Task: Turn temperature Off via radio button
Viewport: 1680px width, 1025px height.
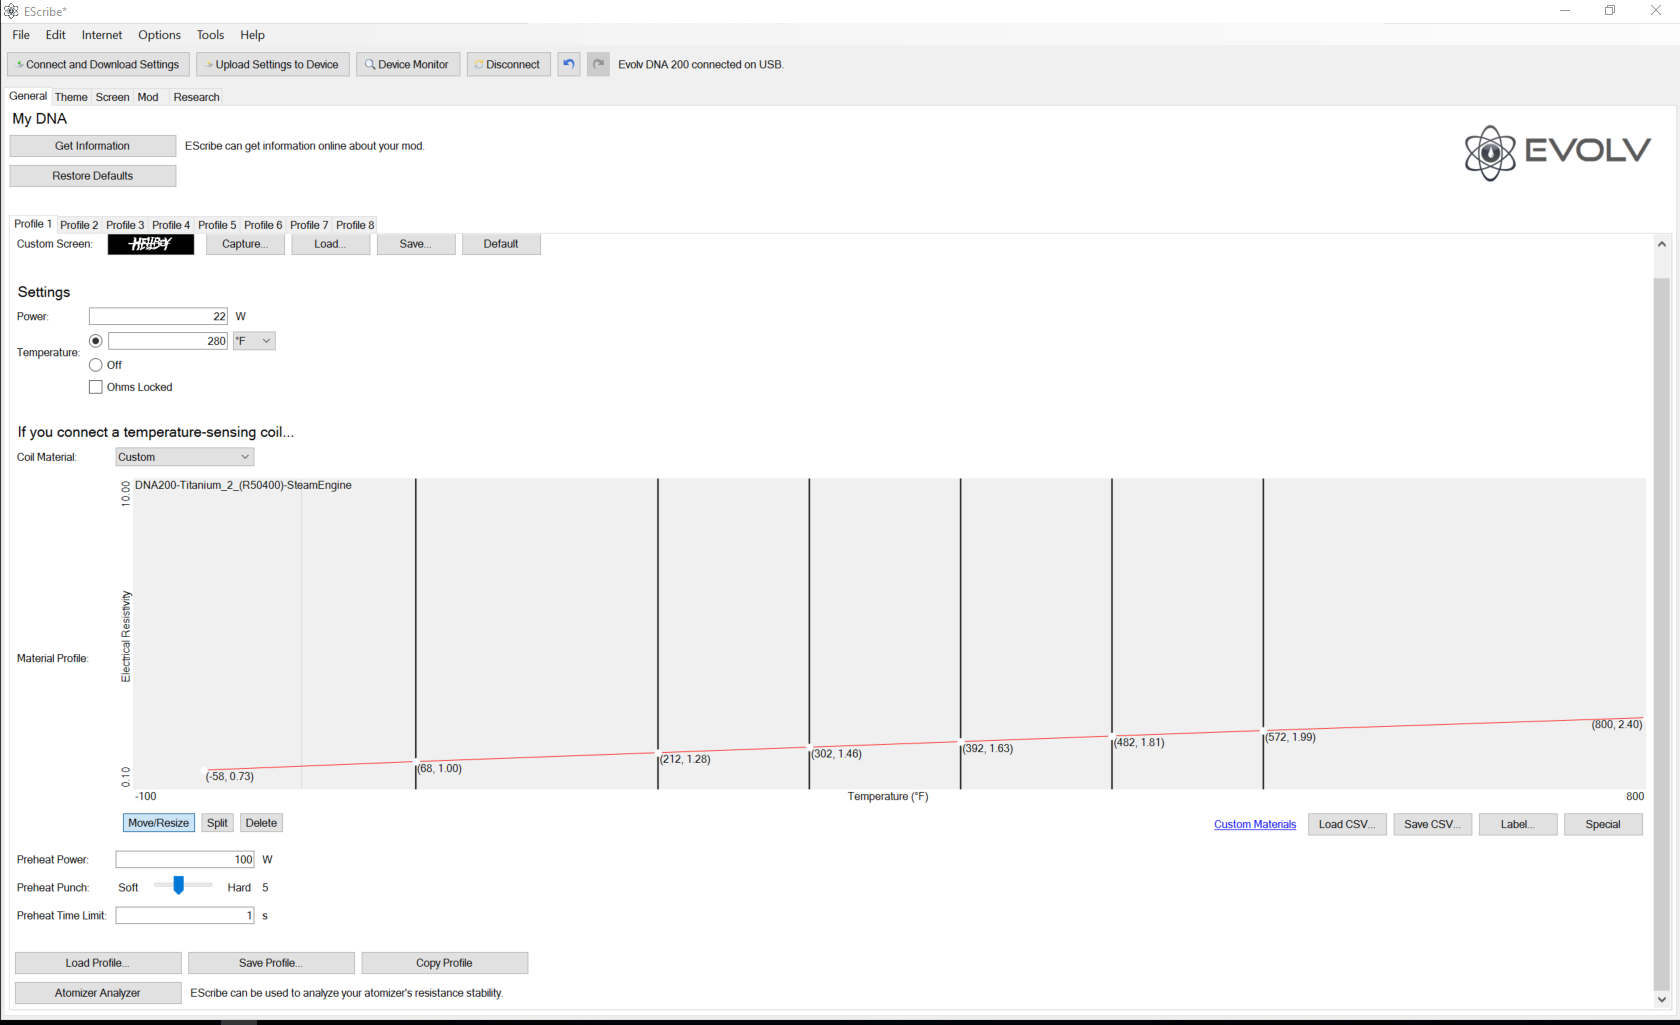Action: pos(96,365)
